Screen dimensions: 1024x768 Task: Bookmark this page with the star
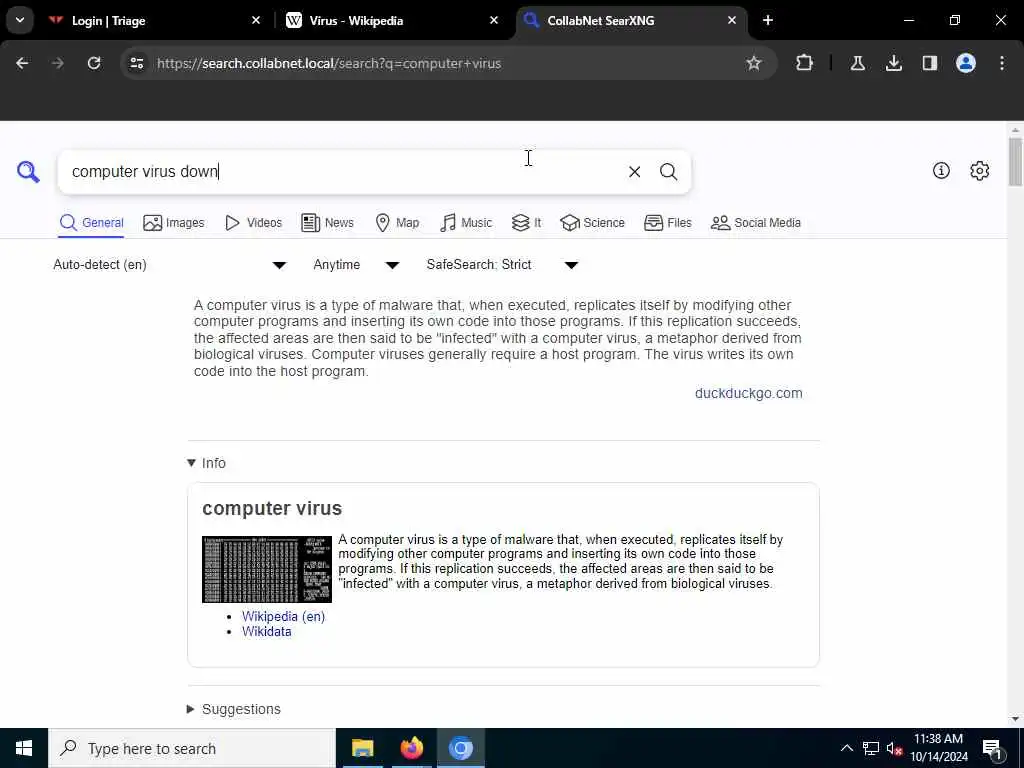754,63
